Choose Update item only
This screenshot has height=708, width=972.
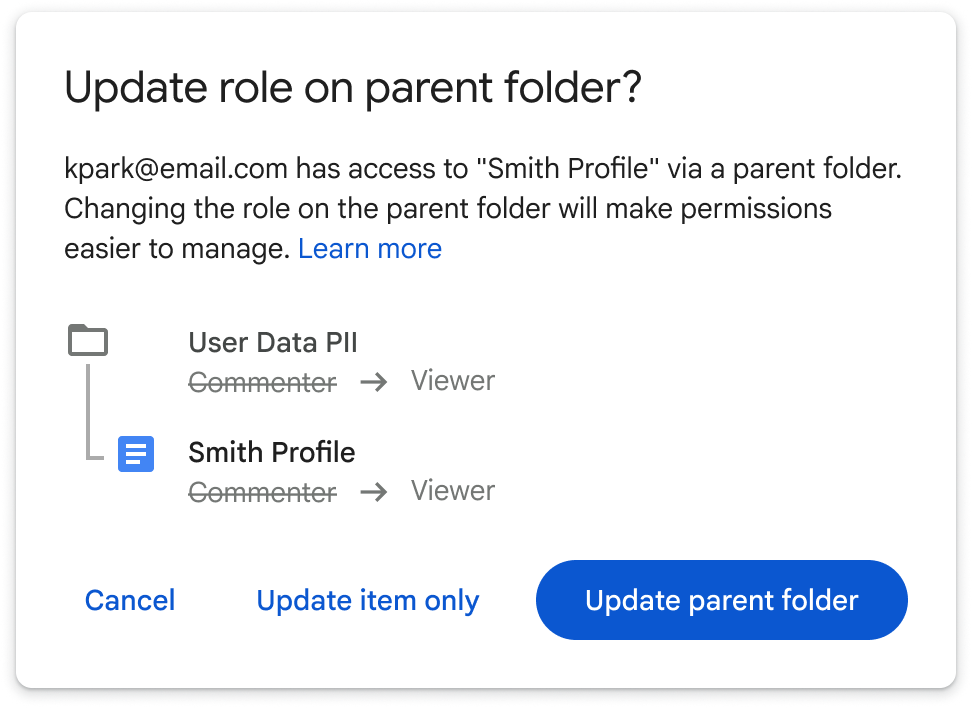click(368, 600)
